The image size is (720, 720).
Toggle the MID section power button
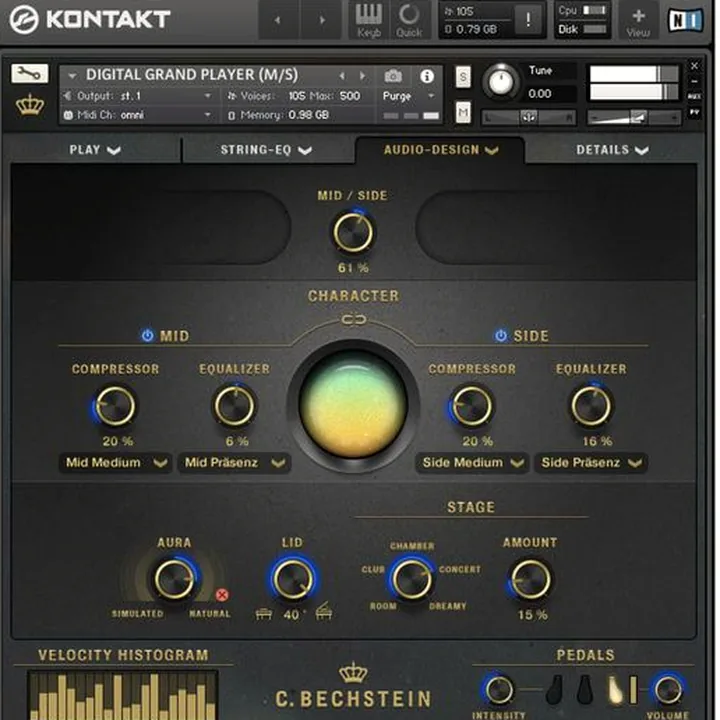click(147, 336)
